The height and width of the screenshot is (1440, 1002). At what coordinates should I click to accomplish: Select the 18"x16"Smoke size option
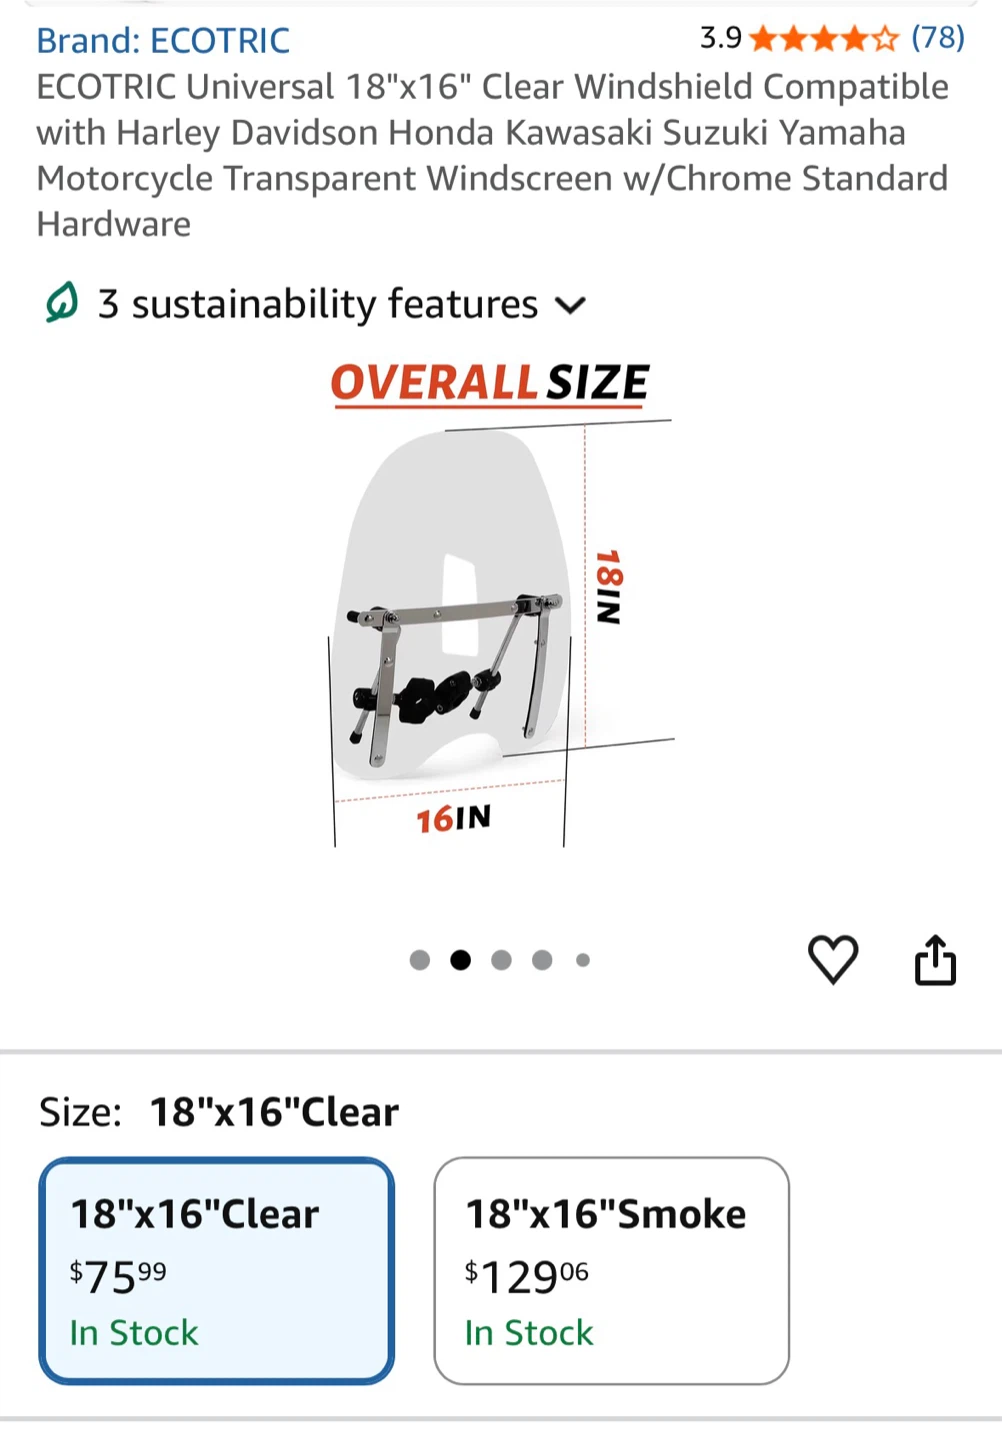click(612, 1271)
